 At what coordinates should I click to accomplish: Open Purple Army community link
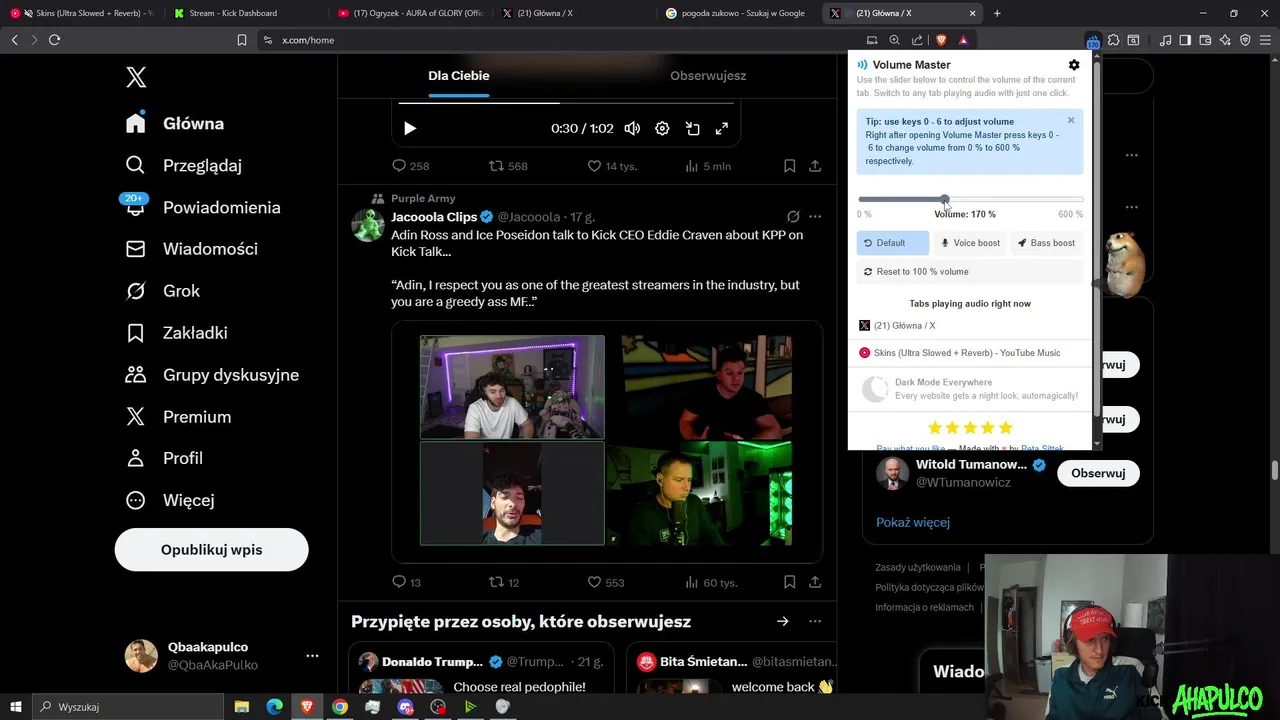[x=423, y=198]
